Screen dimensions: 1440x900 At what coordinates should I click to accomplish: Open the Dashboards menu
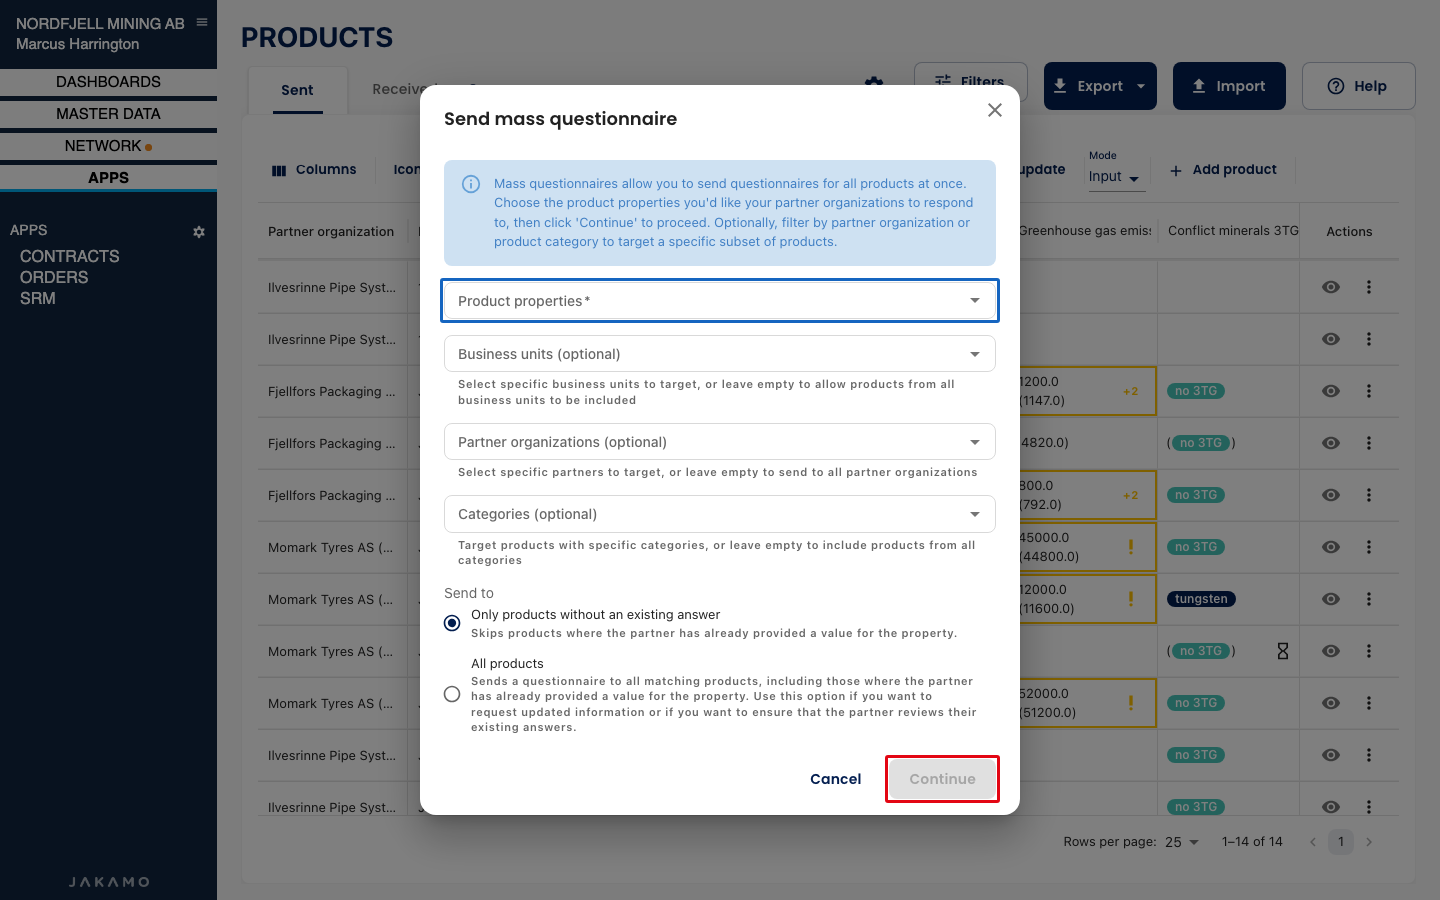108,82
